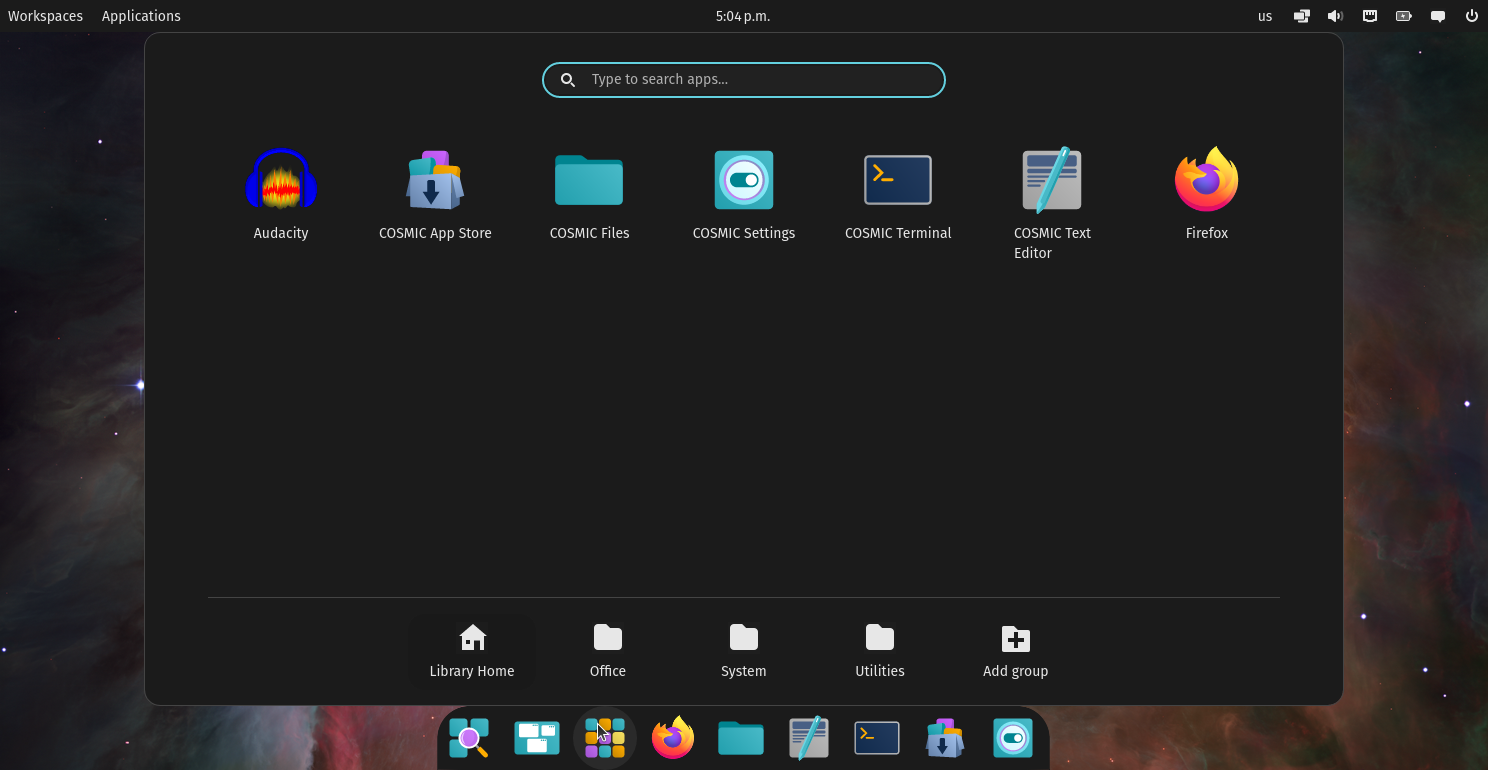The image size is (1488, 770).
Task: Open the Files folder icon in dock
Action: tap(741, 738)
